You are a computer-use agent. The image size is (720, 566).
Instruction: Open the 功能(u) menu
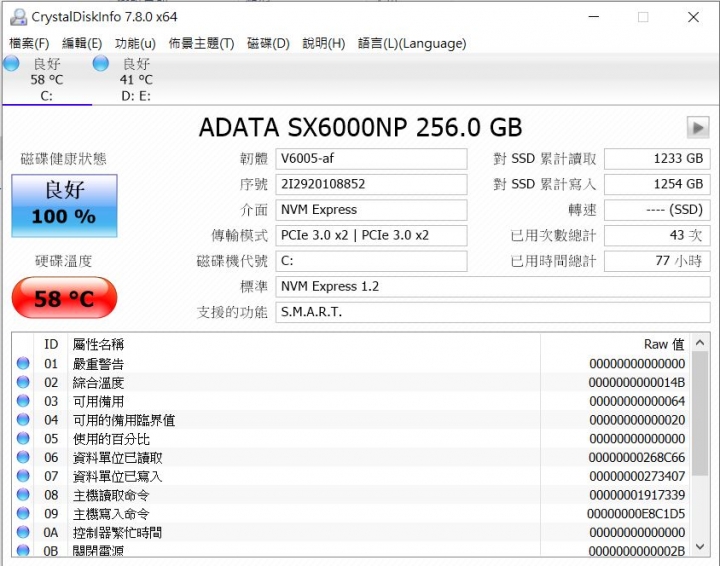pyautogui.click(x=135, y=44)
